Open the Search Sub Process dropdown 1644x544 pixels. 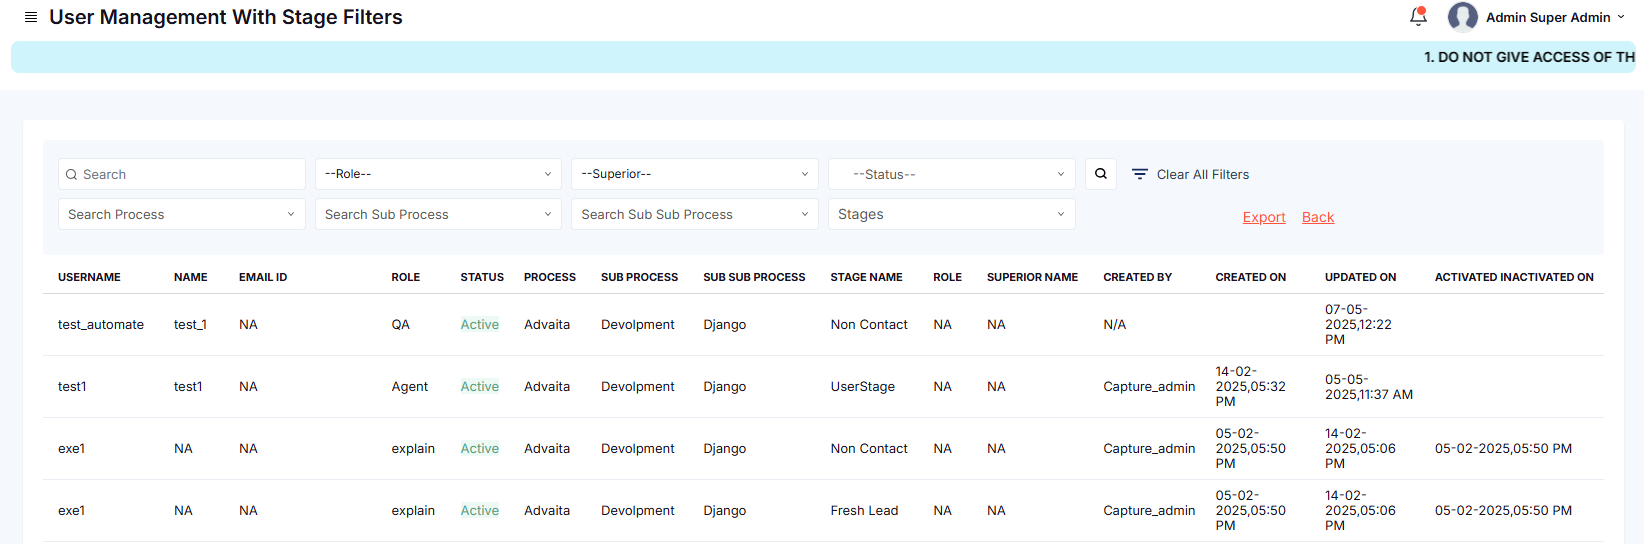pyautogui.click(x=438, y=214)
